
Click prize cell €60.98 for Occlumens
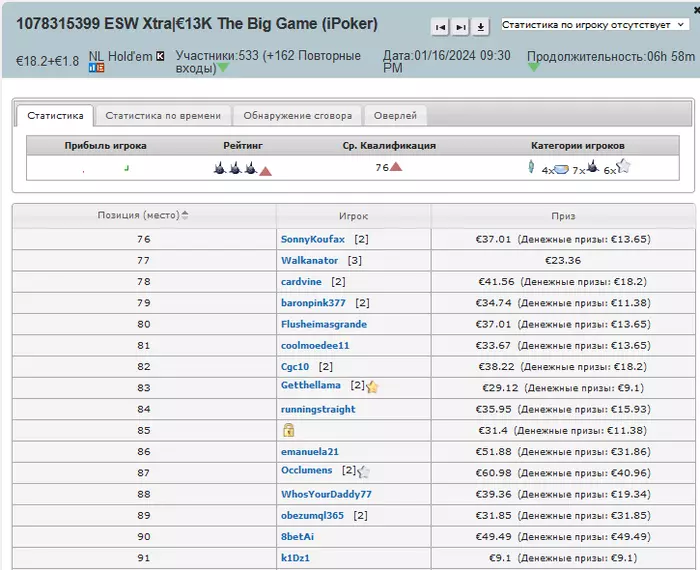pos(563,473)
